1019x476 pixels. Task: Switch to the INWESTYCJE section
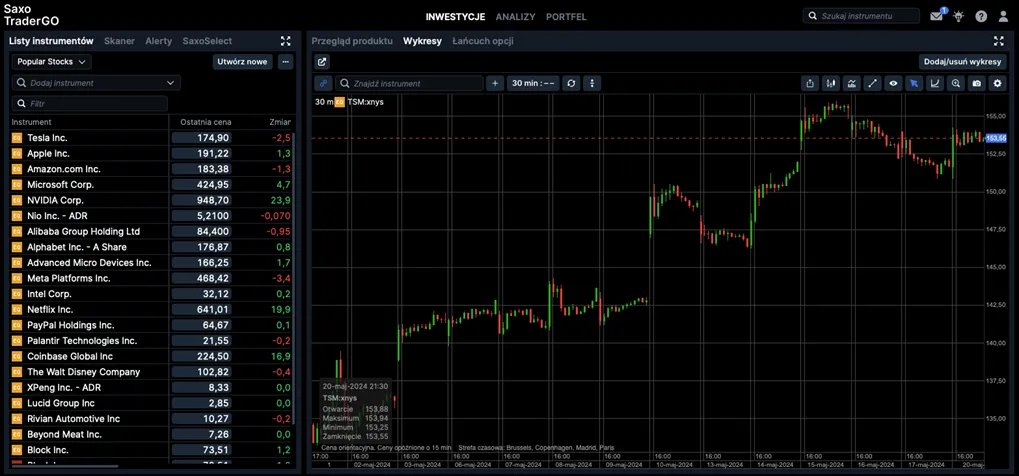(x=455, y=17)
